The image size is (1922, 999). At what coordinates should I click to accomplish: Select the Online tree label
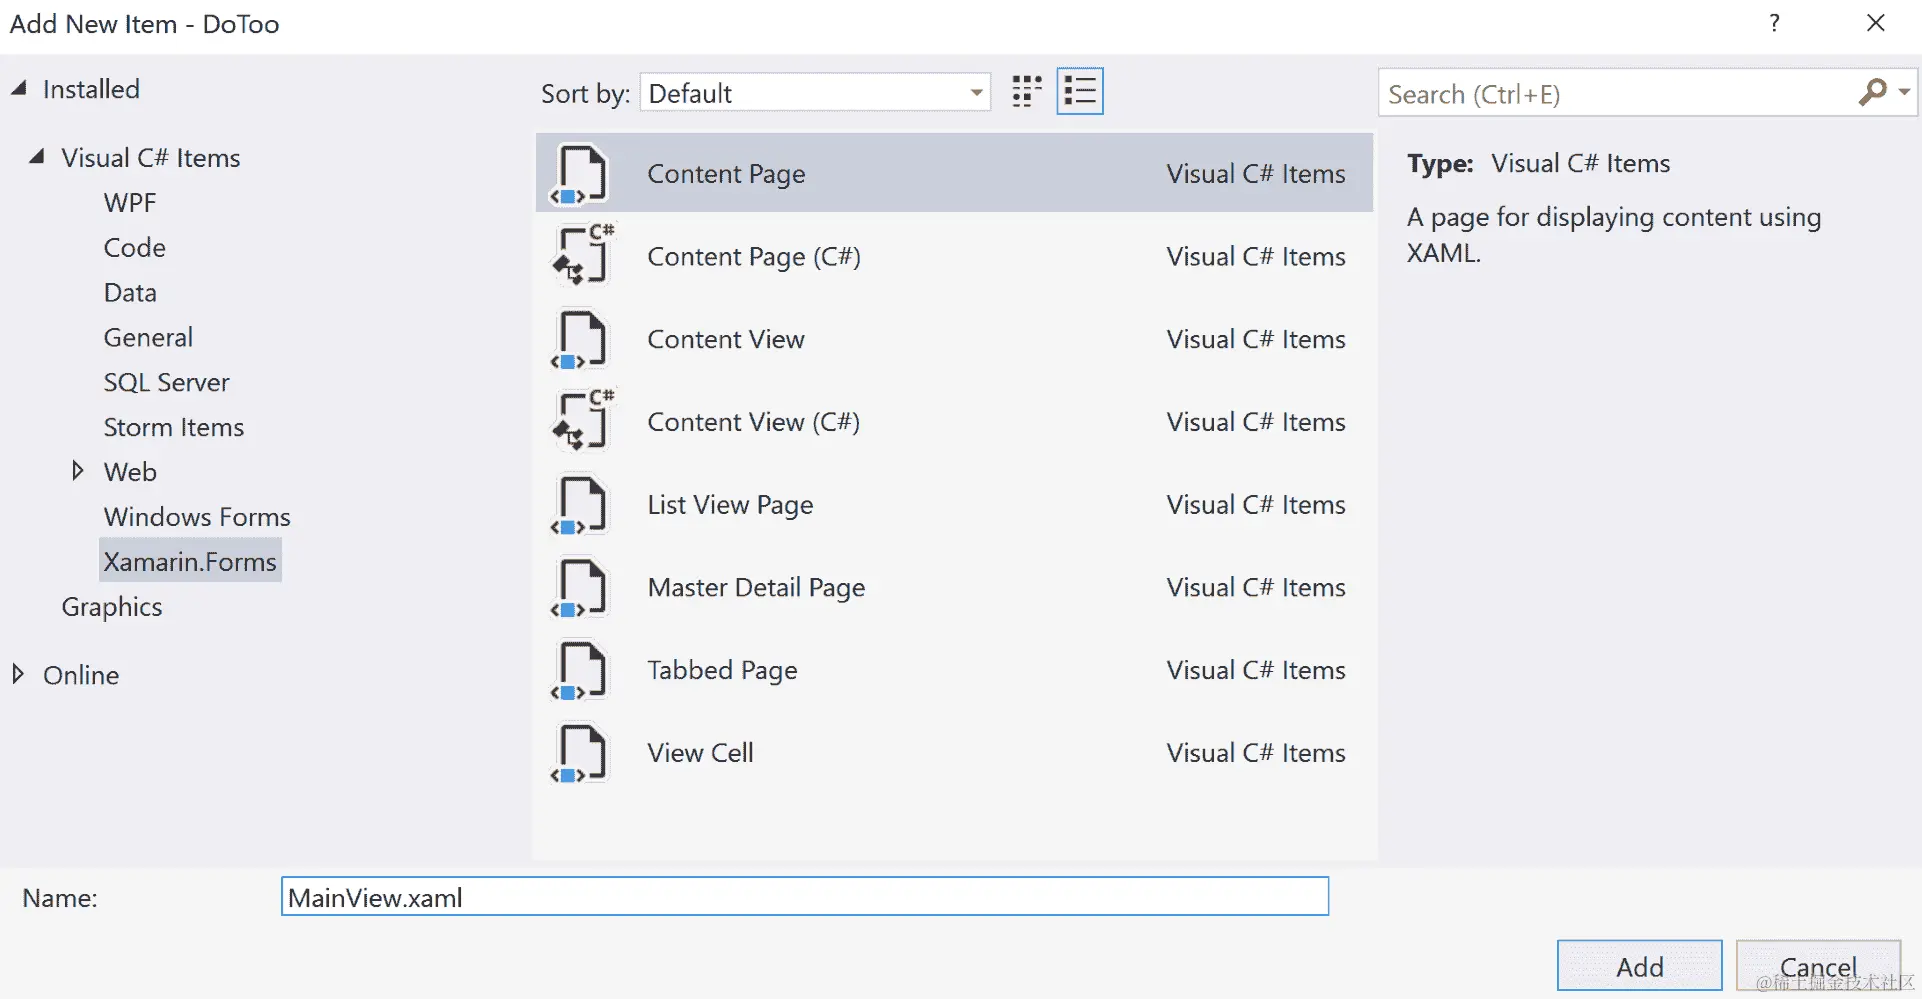81,675
